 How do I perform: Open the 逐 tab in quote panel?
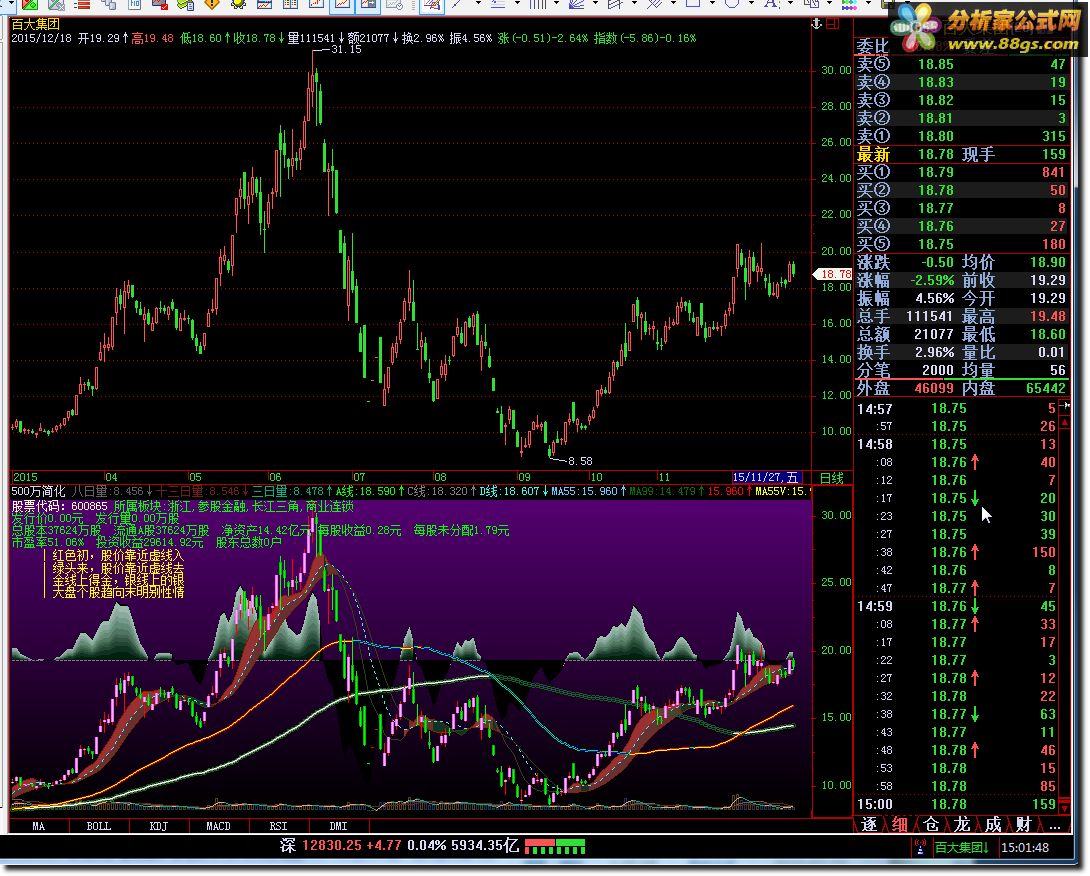click(869, 825)
